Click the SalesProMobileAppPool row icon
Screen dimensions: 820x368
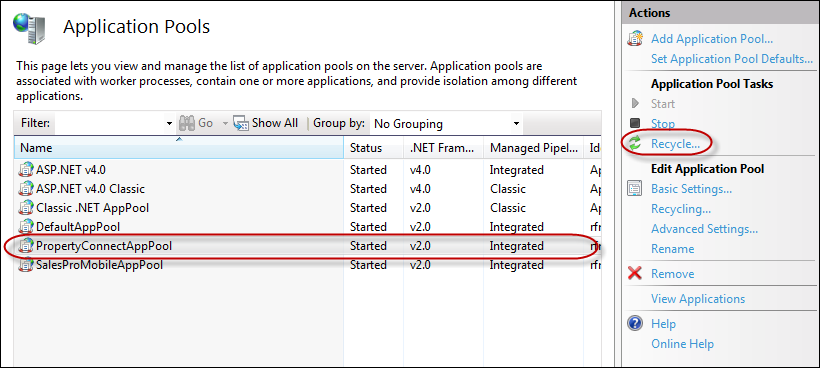point(26,265)
